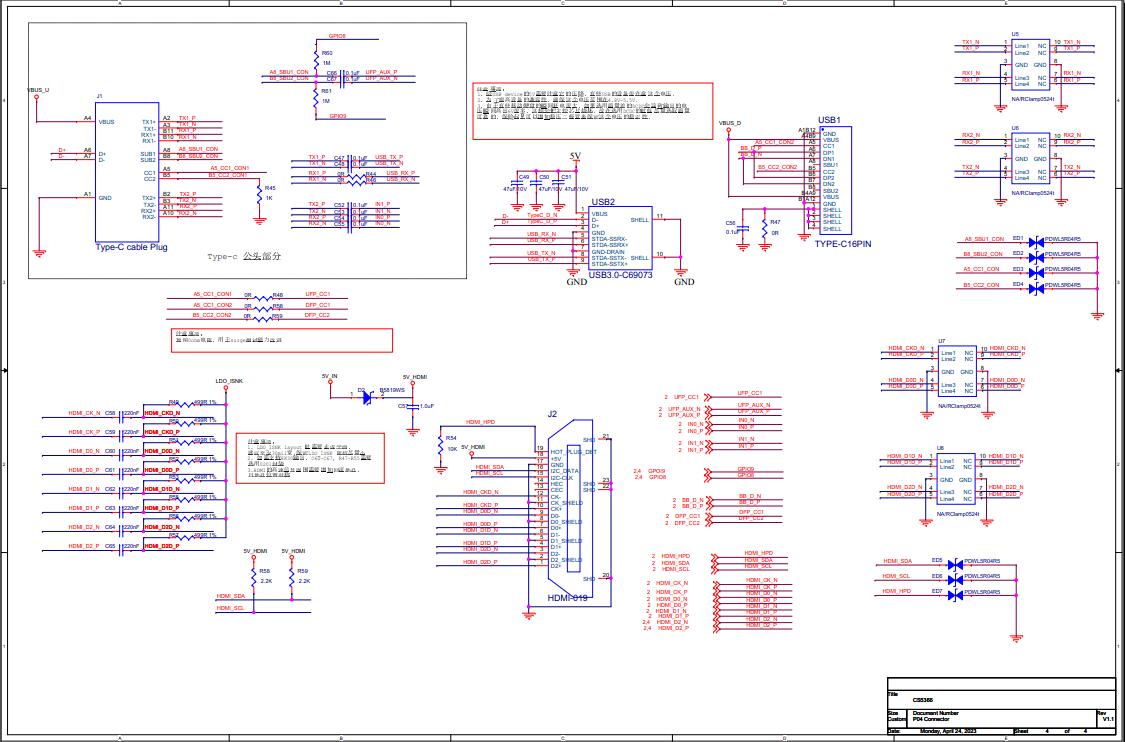Image resolution: width=1125 pixels, height=742 pixels.
Task: Select the USB1 TYPE-C16PIN connector body
Action: [x=835, y=180]
